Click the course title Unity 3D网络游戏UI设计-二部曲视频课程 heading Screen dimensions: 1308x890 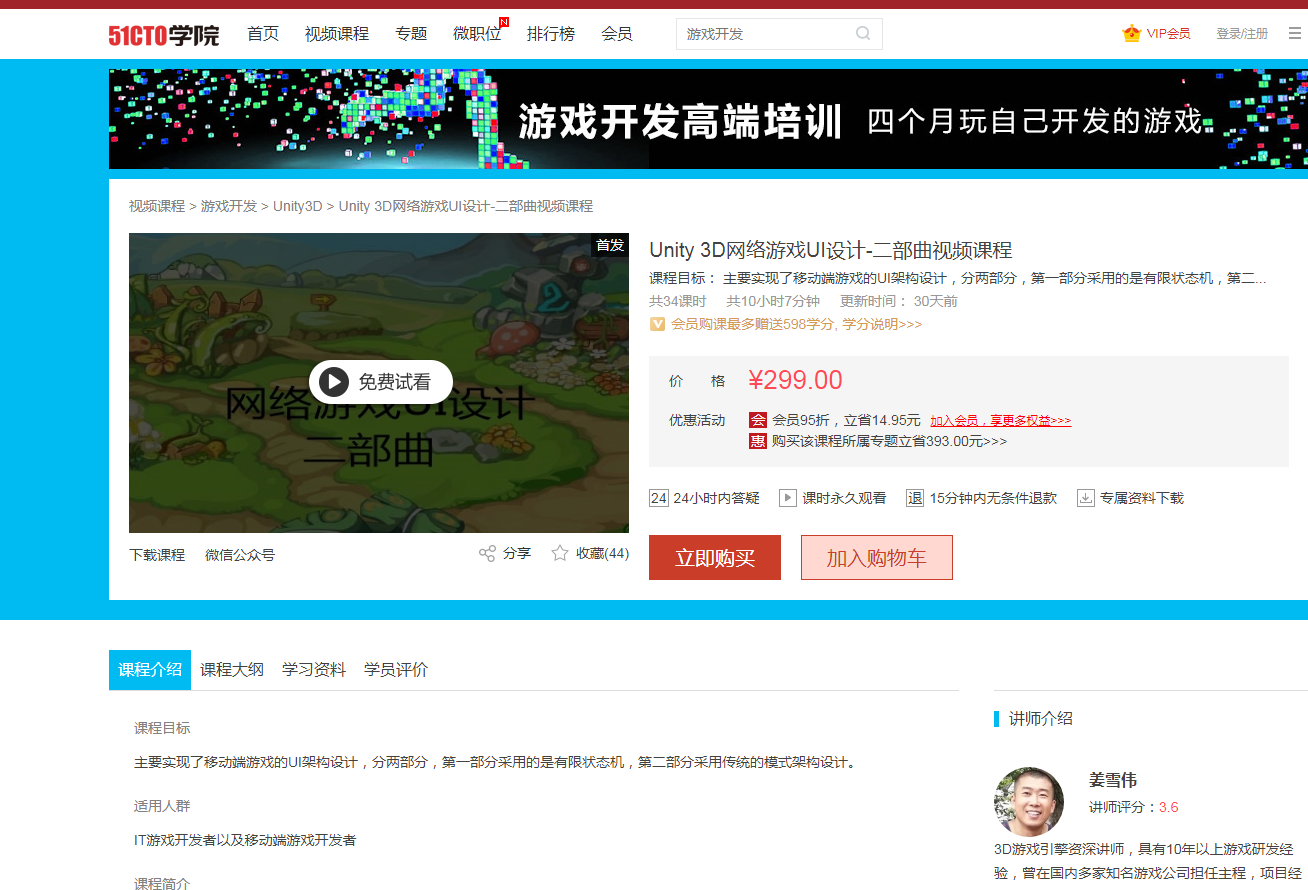point(831,250)
